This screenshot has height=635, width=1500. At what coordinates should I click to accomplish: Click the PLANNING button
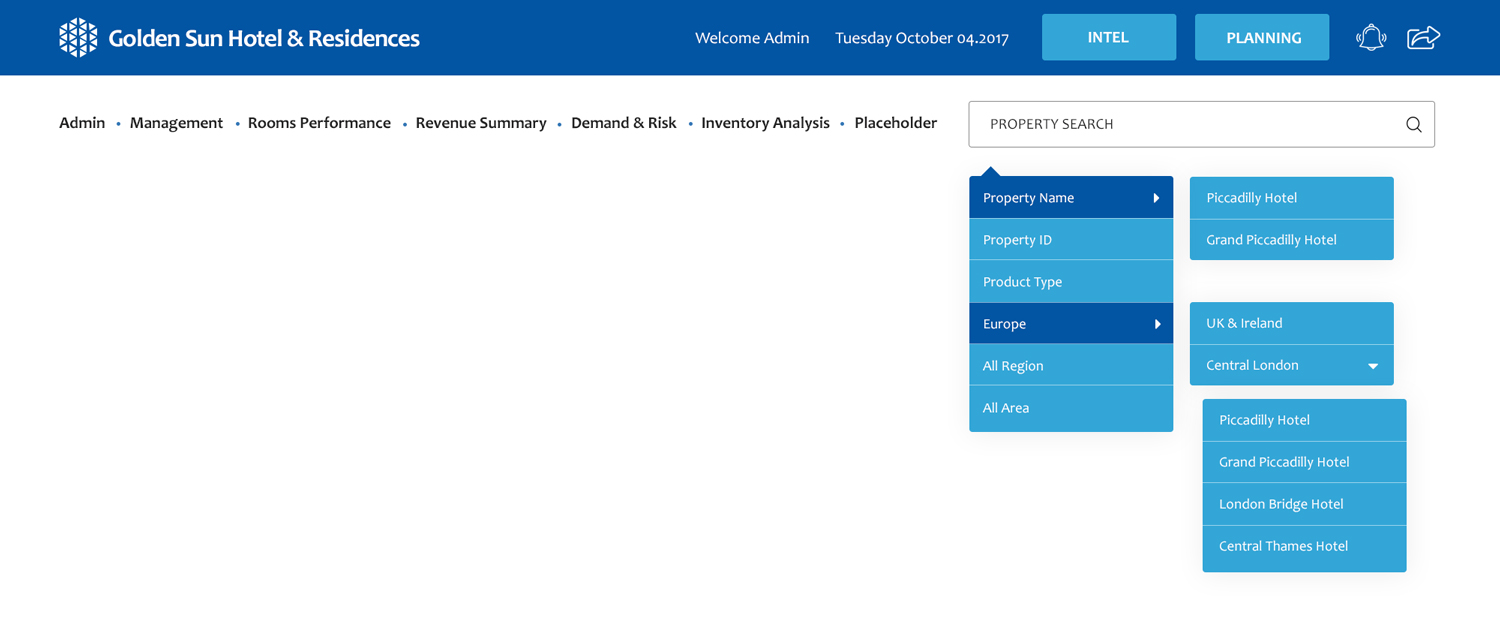click(x=1262, y=37)
